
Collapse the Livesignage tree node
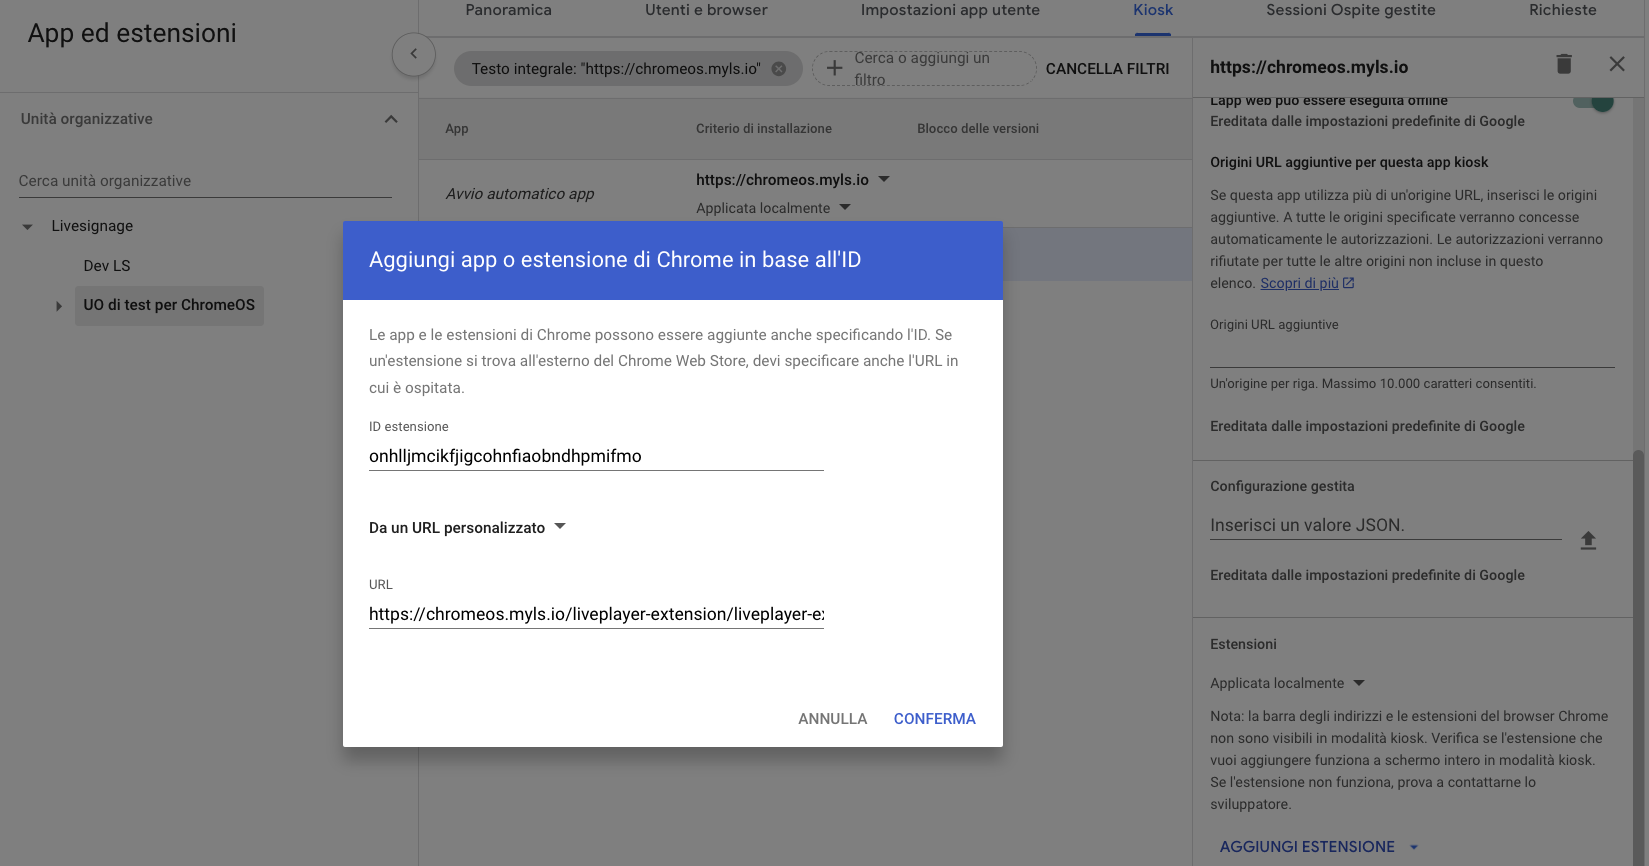pyautogui.click(x=27, y=227)
